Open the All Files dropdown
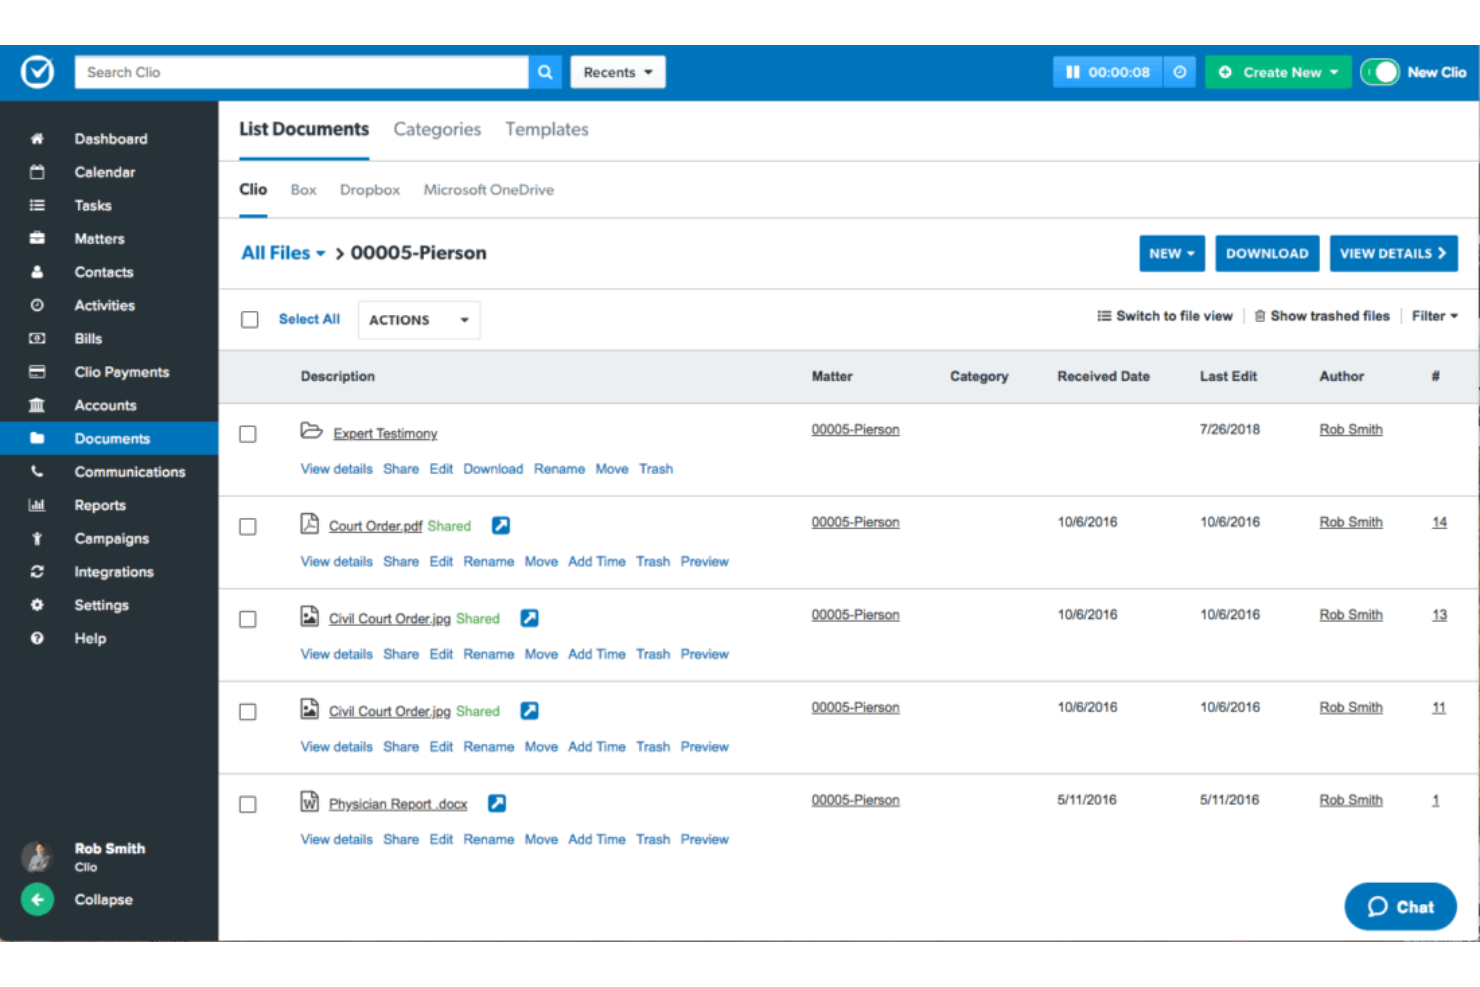 click(x=284, y=253)
